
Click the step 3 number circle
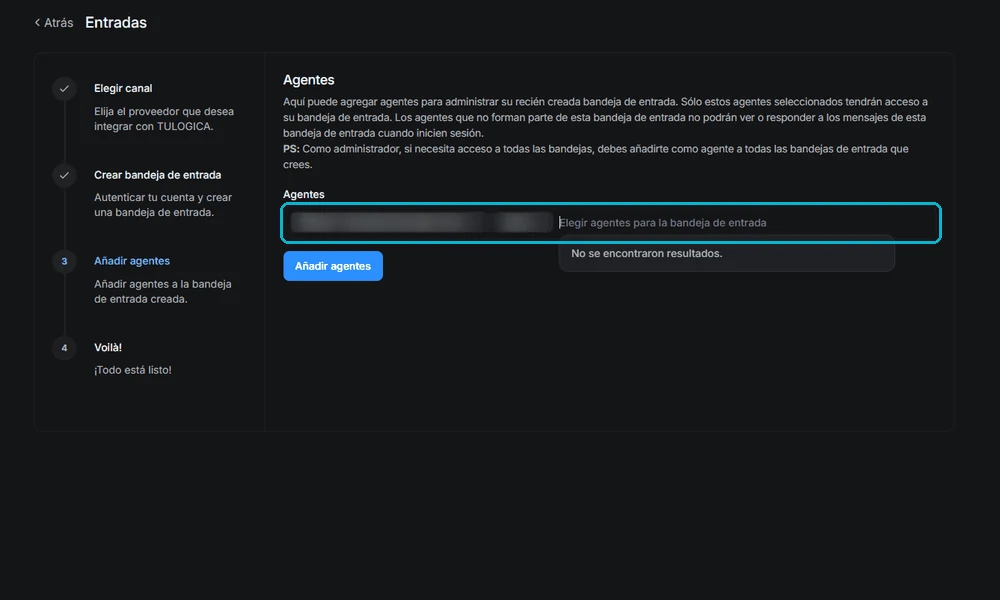tap(64, 261)
